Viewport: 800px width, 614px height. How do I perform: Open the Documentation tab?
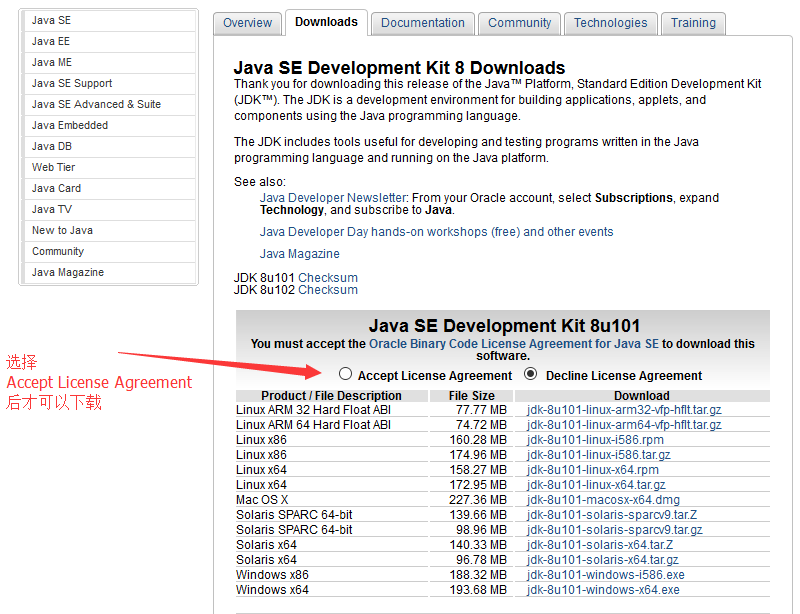[423, 23]
